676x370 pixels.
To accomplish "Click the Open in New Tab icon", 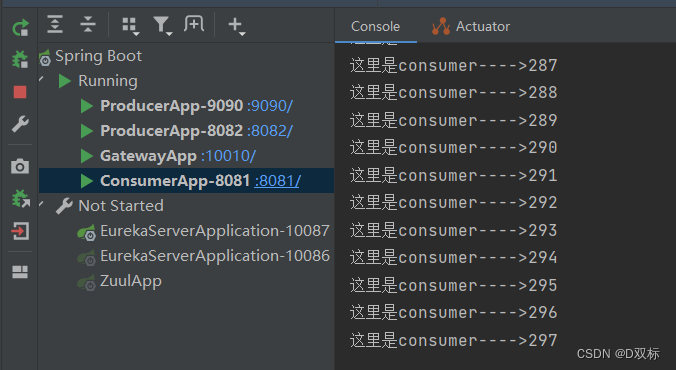I will click(194, 24).
